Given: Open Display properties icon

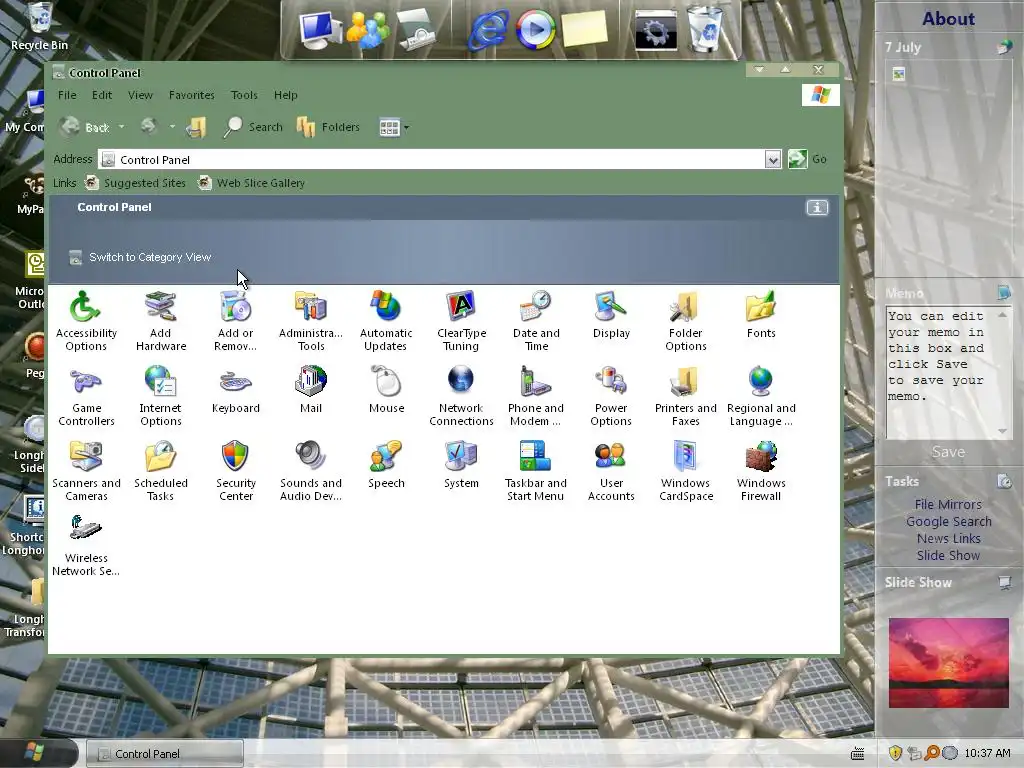Looking at the screenshot, I should 611,315.
